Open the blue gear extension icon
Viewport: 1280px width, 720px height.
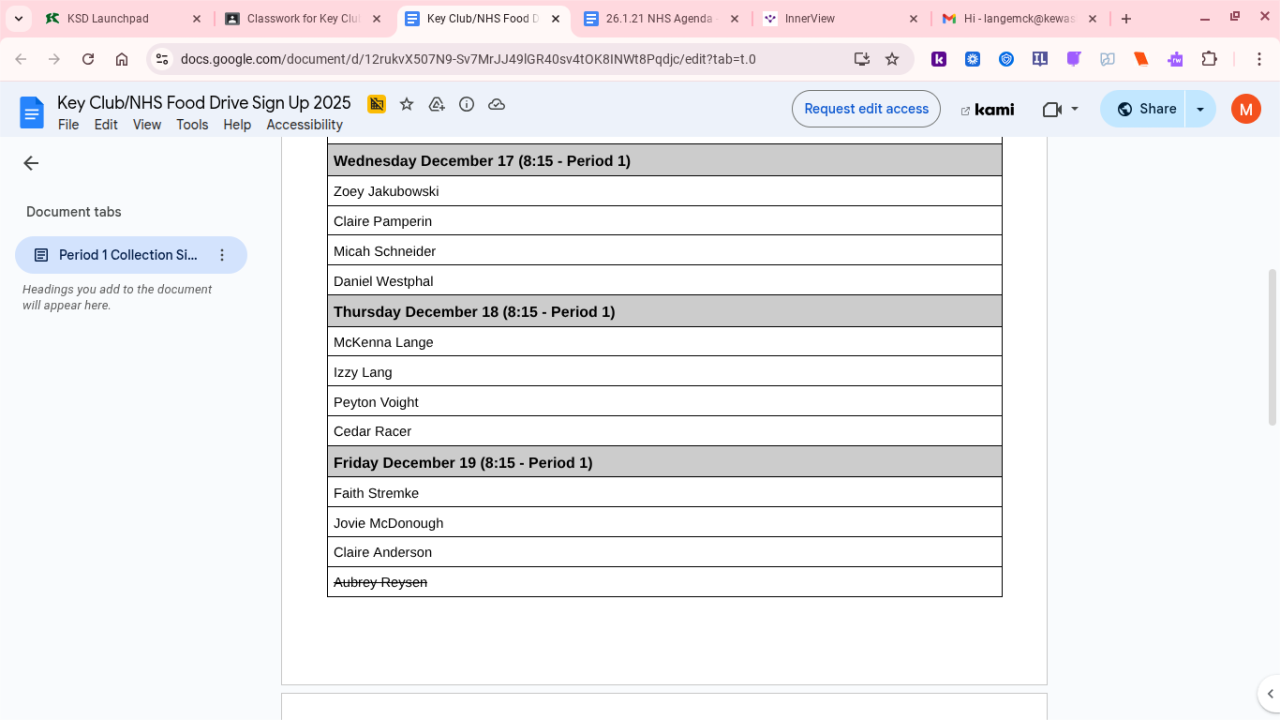pyautogui.click(x=973, y=59)
